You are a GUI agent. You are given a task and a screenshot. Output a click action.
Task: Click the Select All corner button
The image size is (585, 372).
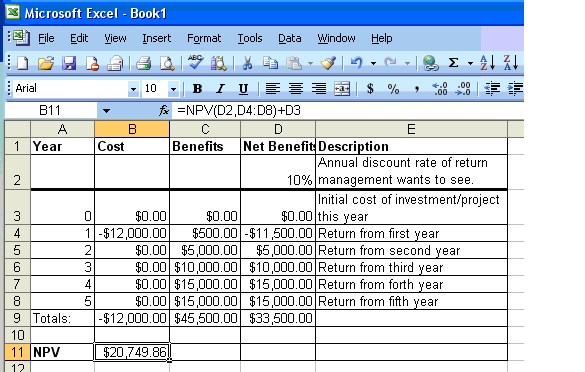tap(17, 129)
